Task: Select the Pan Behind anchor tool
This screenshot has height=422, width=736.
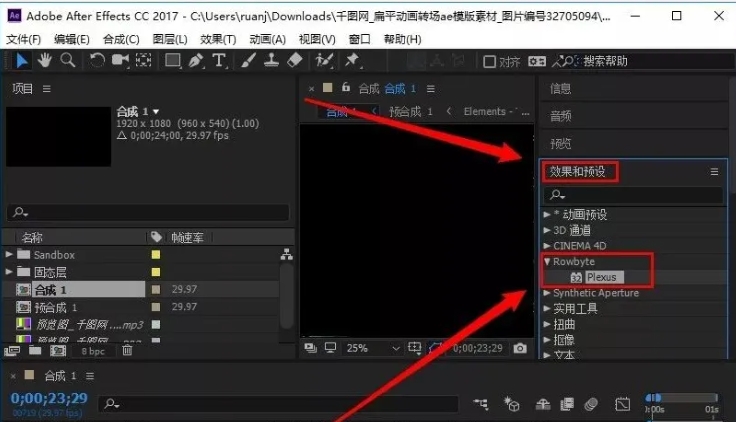Action: click(x=143, y=61)
